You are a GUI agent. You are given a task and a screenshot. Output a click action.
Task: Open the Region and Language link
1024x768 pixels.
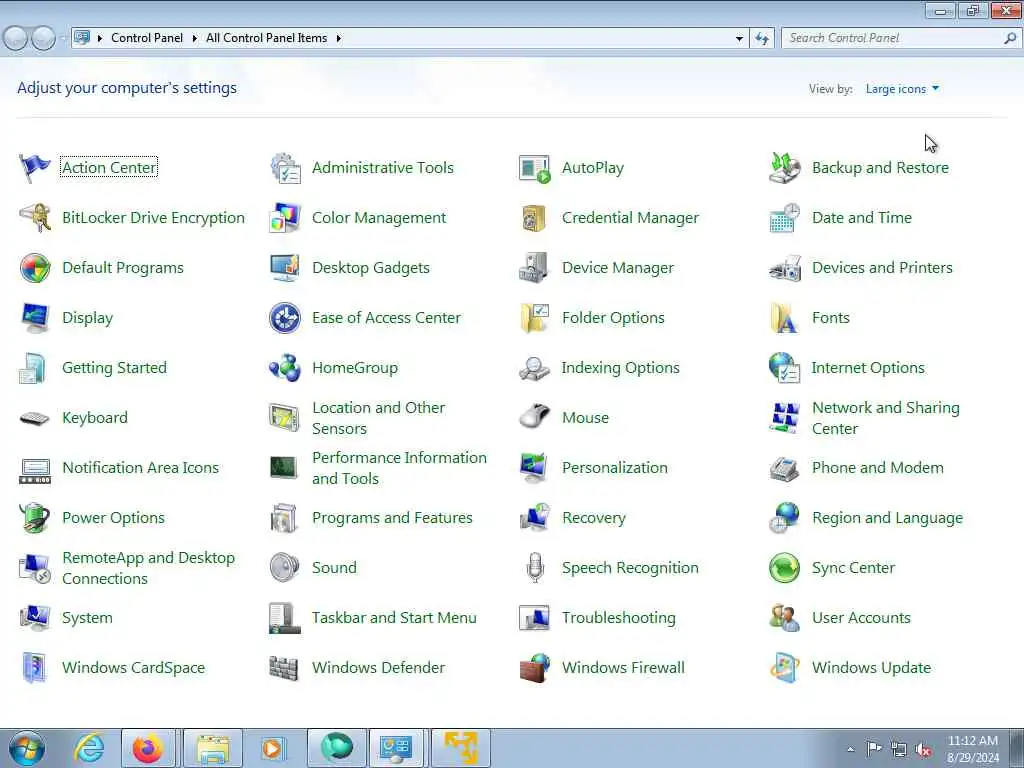pyautogui.click(x=887, y=518)
